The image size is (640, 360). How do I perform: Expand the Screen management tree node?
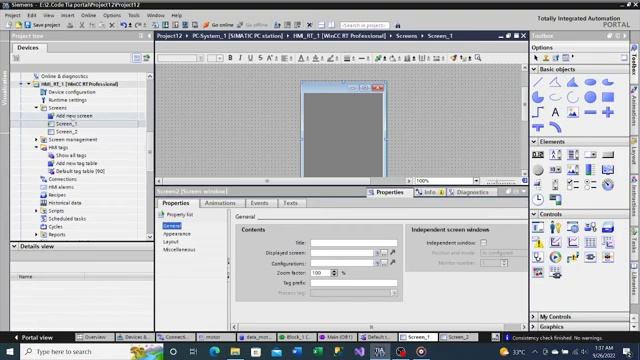(x=36, y=140)
